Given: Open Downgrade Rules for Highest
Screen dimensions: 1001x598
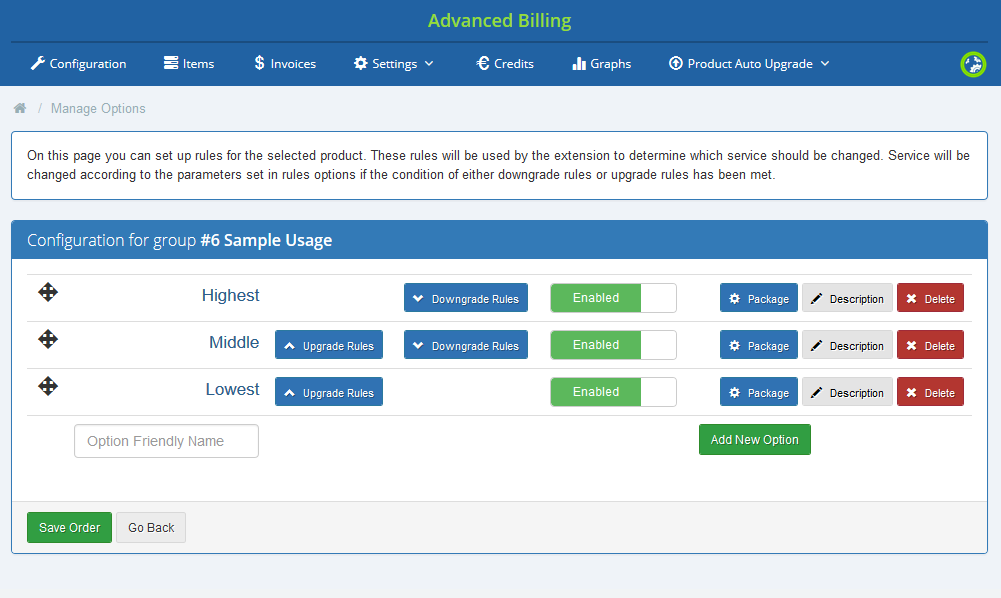Looking at the screenshot, I should coord(465,298).
